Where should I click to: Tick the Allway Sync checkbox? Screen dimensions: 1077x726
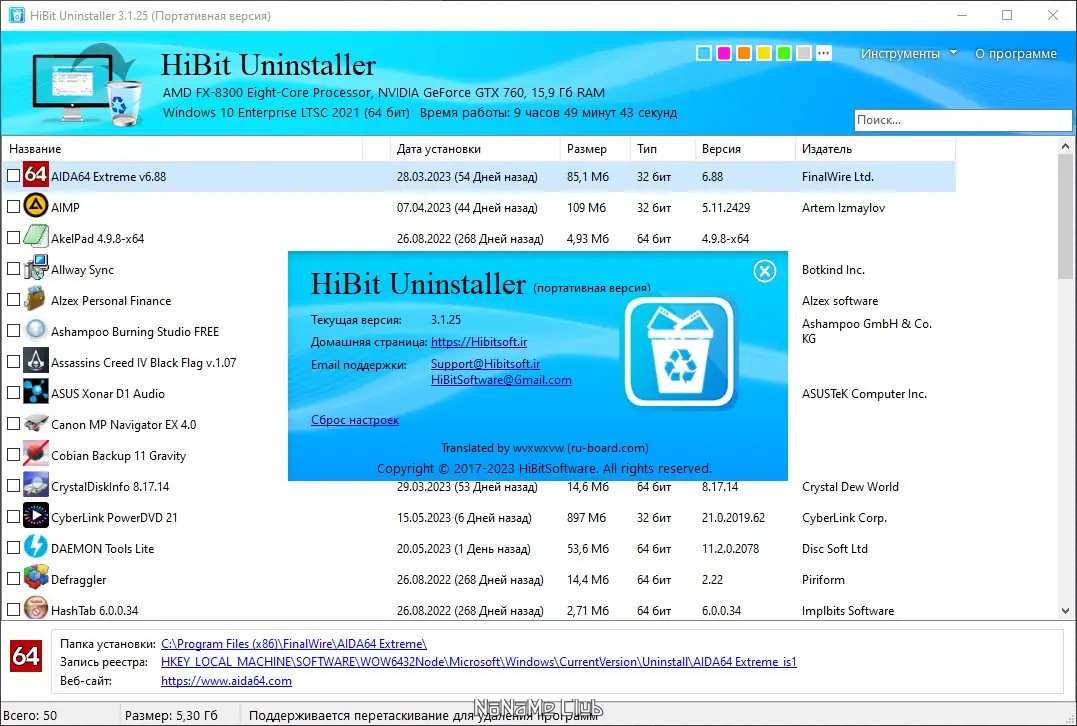pyautogui.click(x=13, y=269)
